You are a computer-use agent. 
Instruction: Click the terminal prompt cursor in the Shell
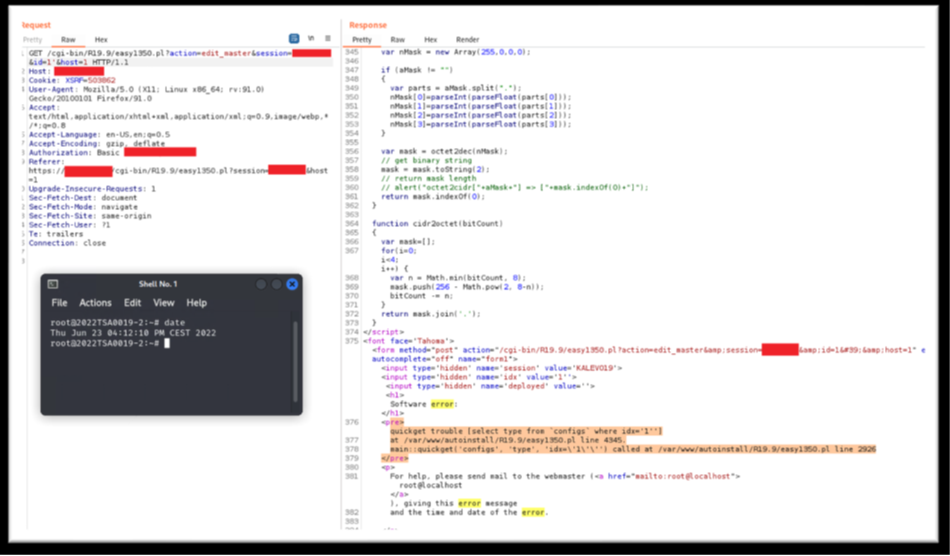pos(167,343)
